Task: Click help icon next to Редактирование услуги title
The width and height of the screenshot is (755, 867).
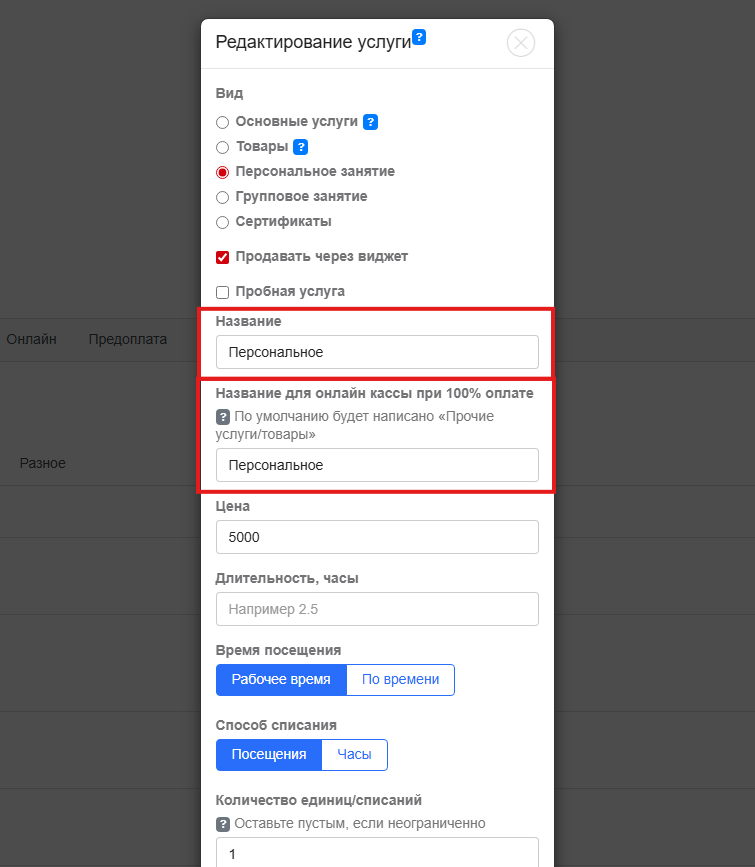Action: pyautogui.click(x=420, y=37)
